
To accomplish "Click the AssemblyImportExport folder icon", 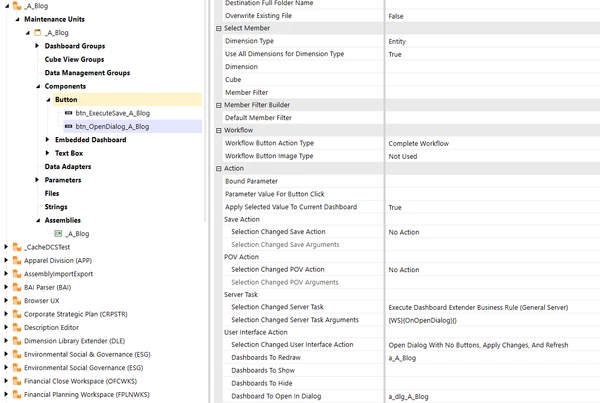I will [17, 274].
